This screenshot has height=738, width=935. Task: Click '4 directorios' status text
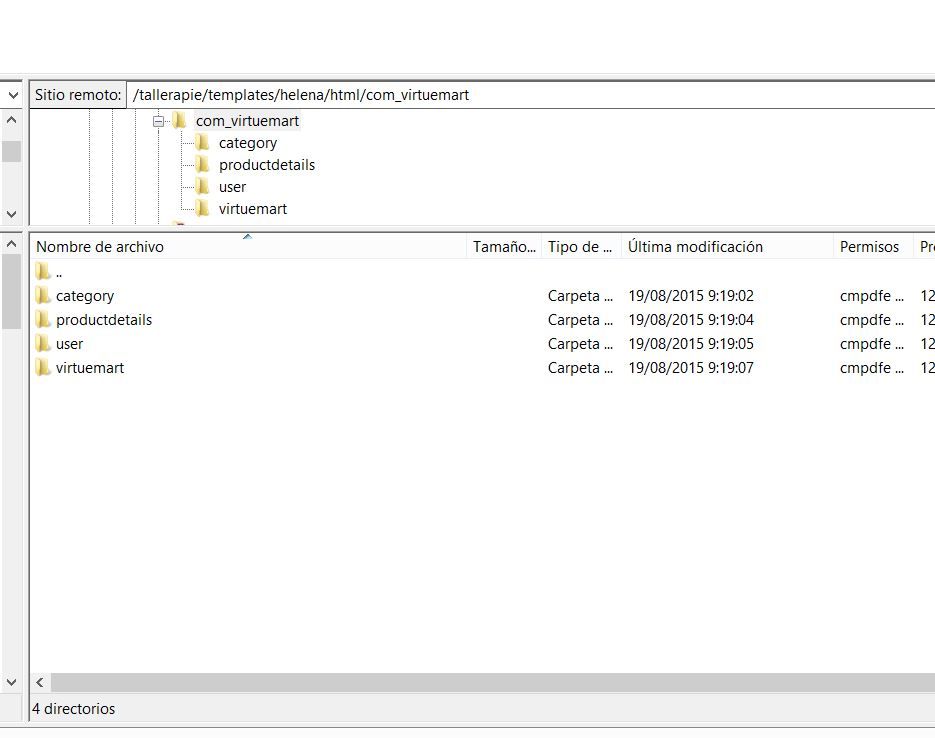tap(73, 709)
